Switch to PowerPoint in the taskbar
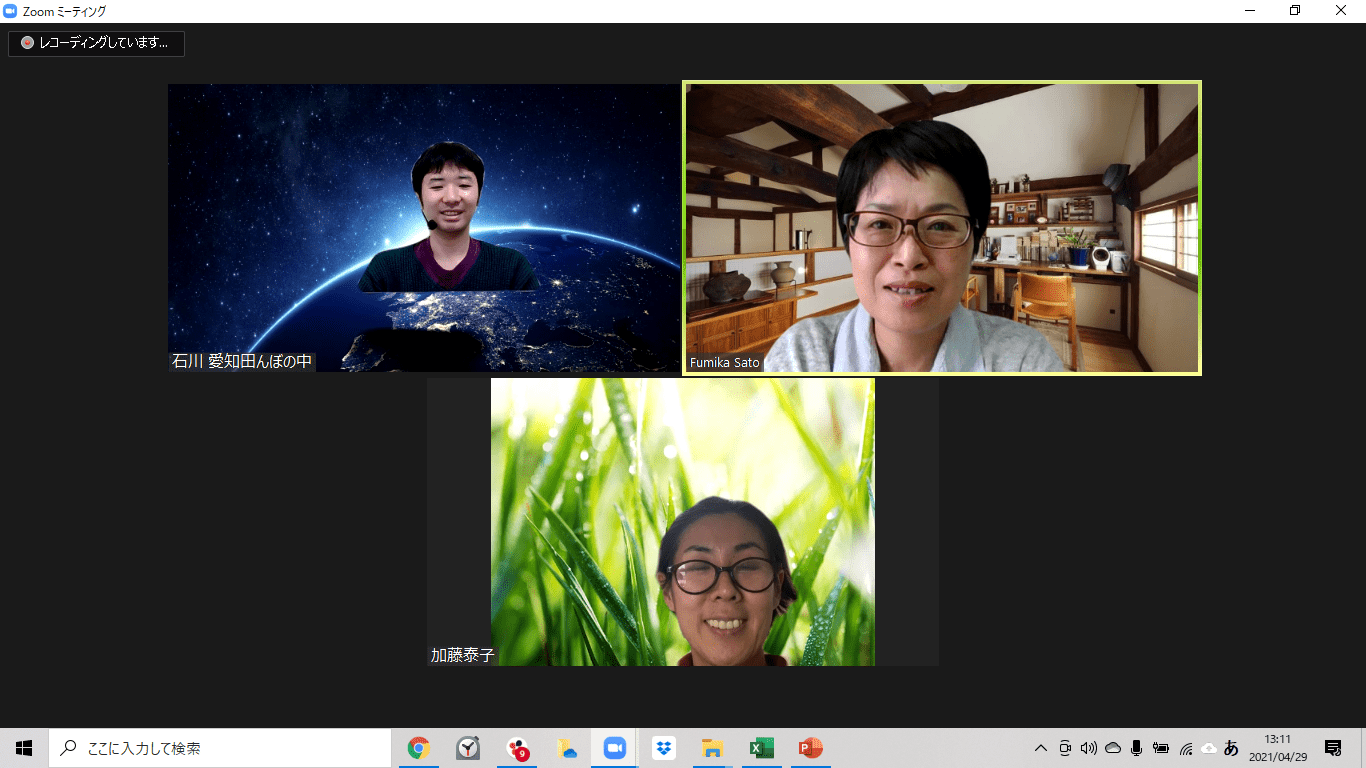The width and height of the screenshot is (1366, 768). point(810,748)
